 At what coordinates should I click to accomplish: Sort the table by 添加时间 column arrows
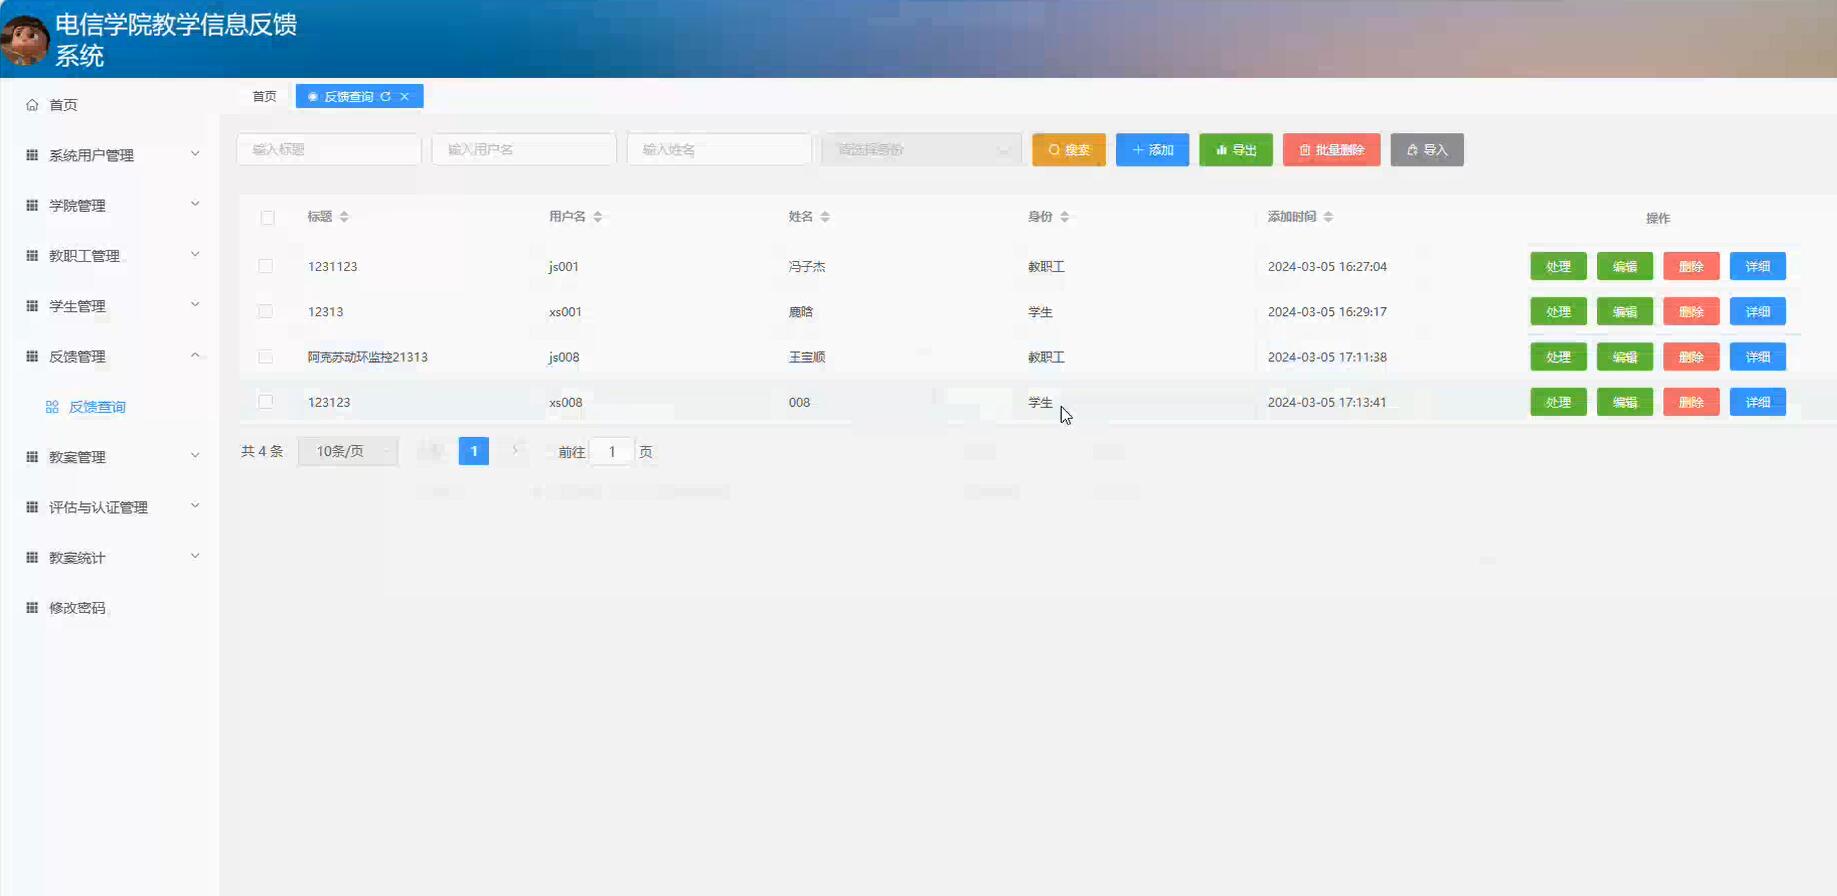pos(1328,217)
